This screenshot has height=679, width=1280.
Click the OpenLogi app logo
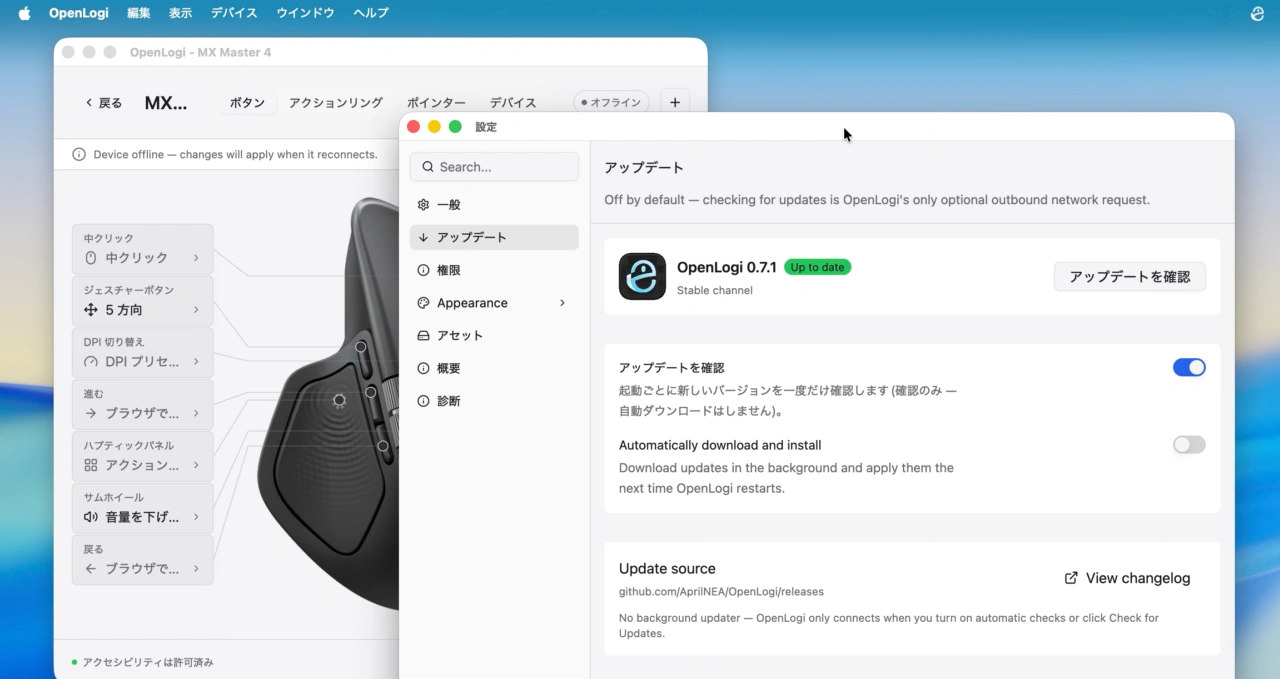[x=642, y=276]
